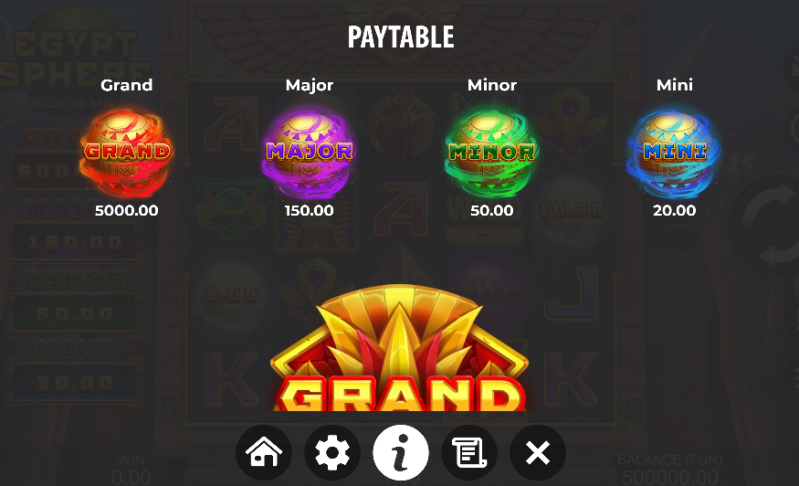Viewport: 799px width, 486px height.
Task: Click the green Minor sphere symbol
Action: tap(492, 152)
